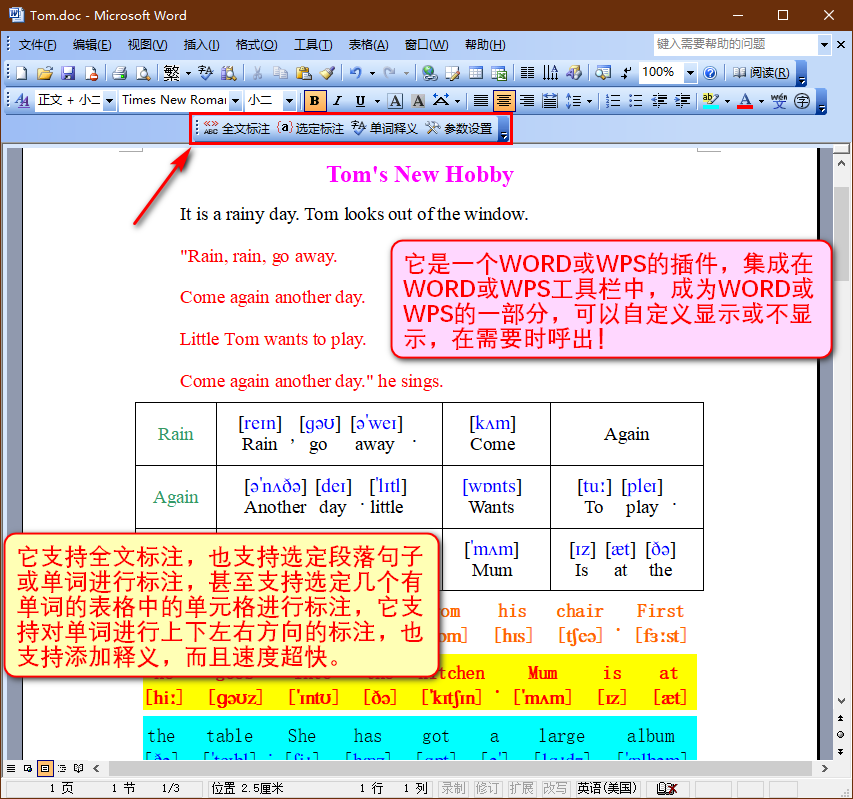853x799 pixels.
Task: Toggle bulleted list
Action: 636,101
